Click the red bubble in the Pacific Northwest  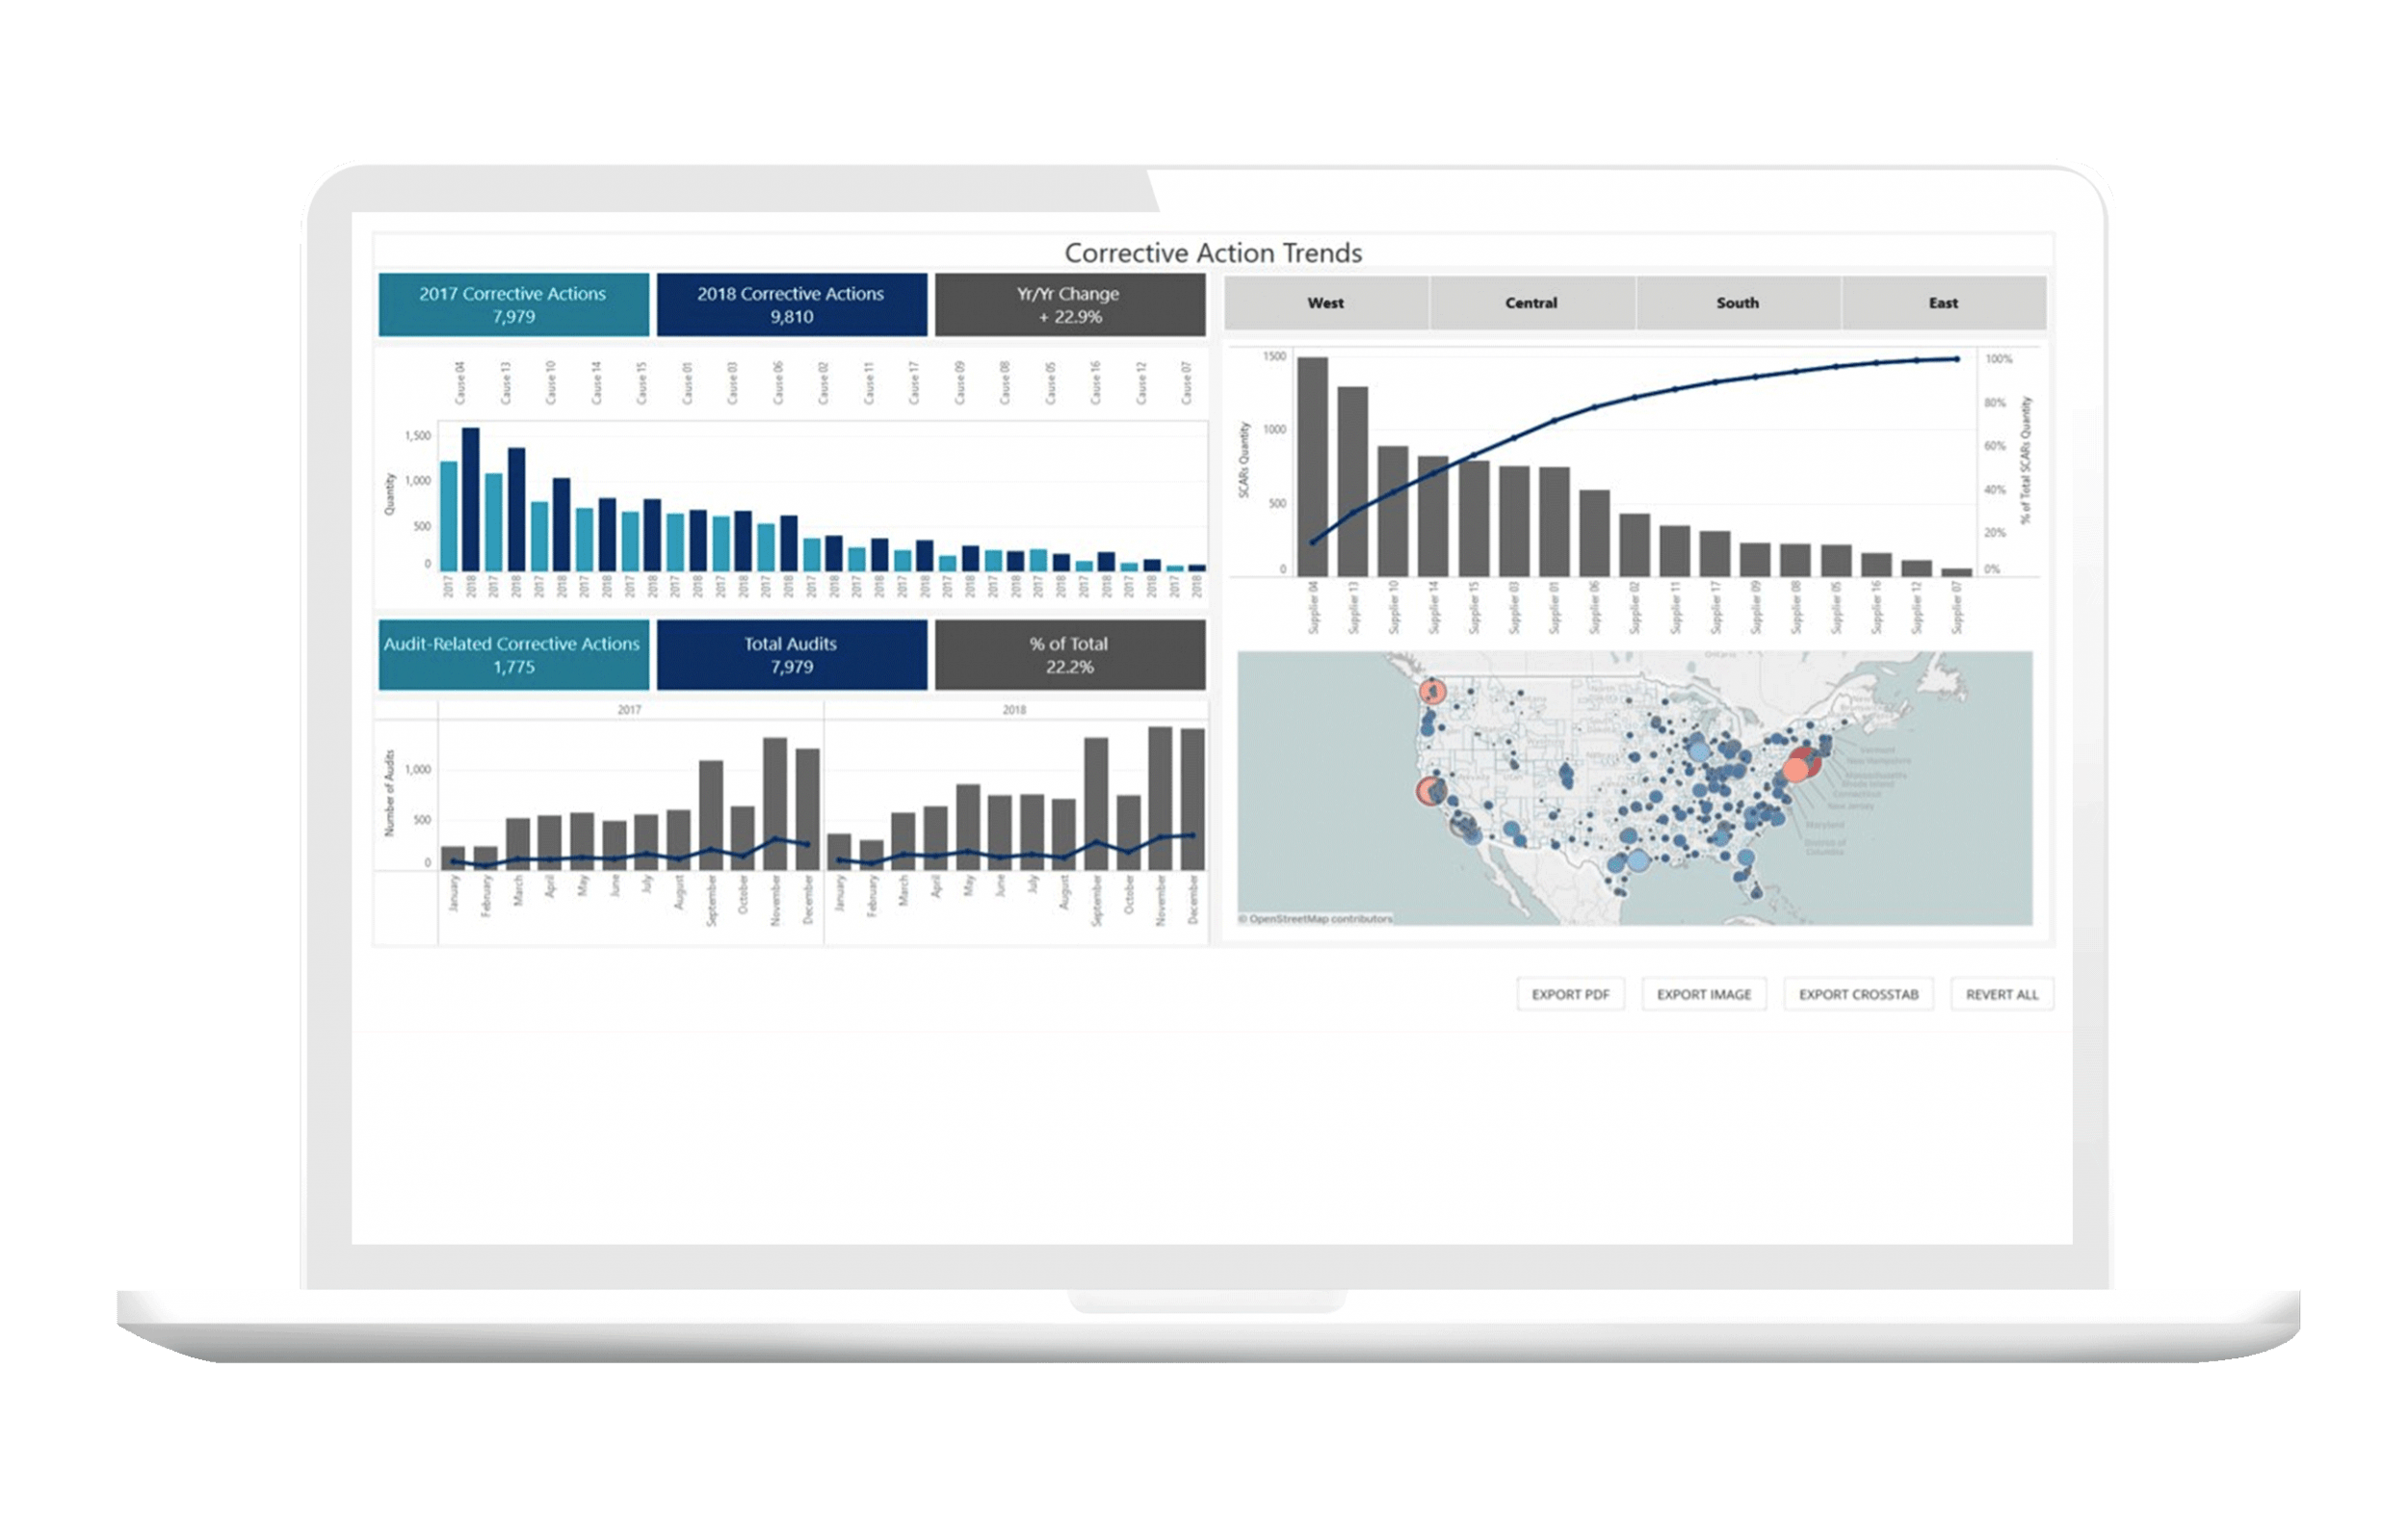point(1433,691)
